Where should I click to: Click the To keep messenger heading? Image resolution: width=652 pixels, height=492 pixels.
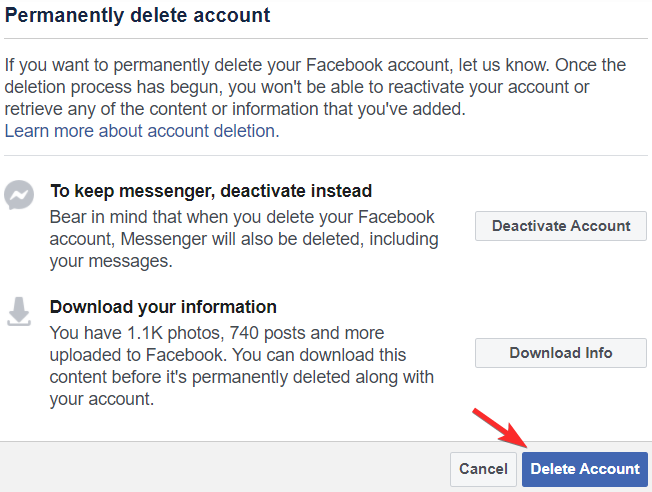pyautogui.click(x=210, y=191)
